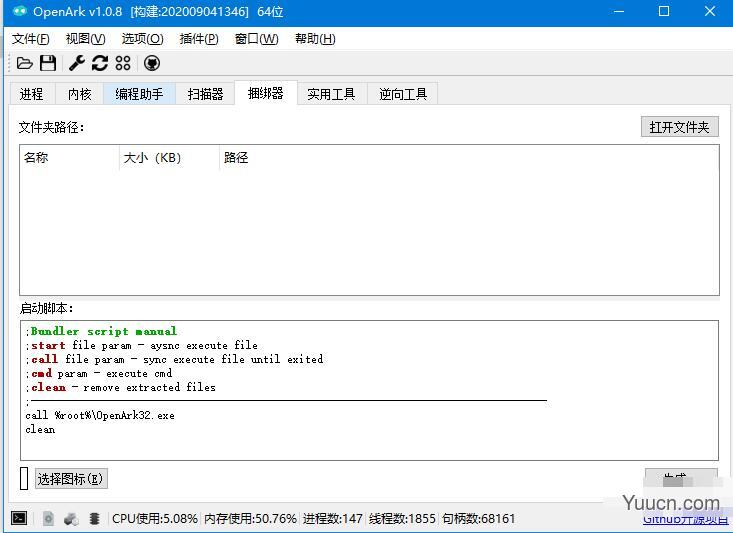Open GitHub via the octocat icon
733x533 pixels.
[x=152, y=63]
